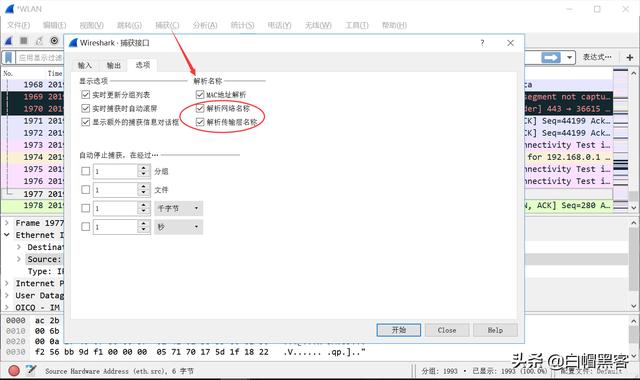The height and width of the screenshot is (380, 640).
Task: Click hex dump row 0030
Action: pyautogui.click(x=186, y=351)
